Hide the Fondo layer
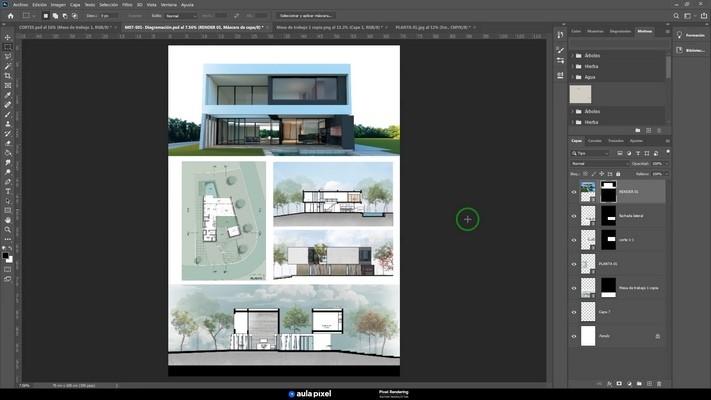The height and width of the screenshot is (400, 711). [574, 336]
